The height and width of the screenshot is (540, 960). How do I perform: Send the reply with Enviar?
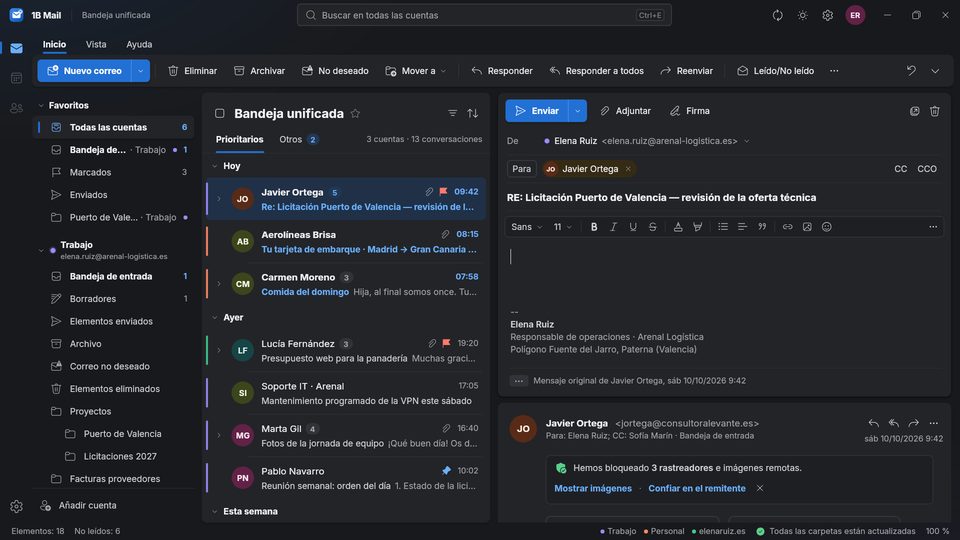click(x=537, y=111)
